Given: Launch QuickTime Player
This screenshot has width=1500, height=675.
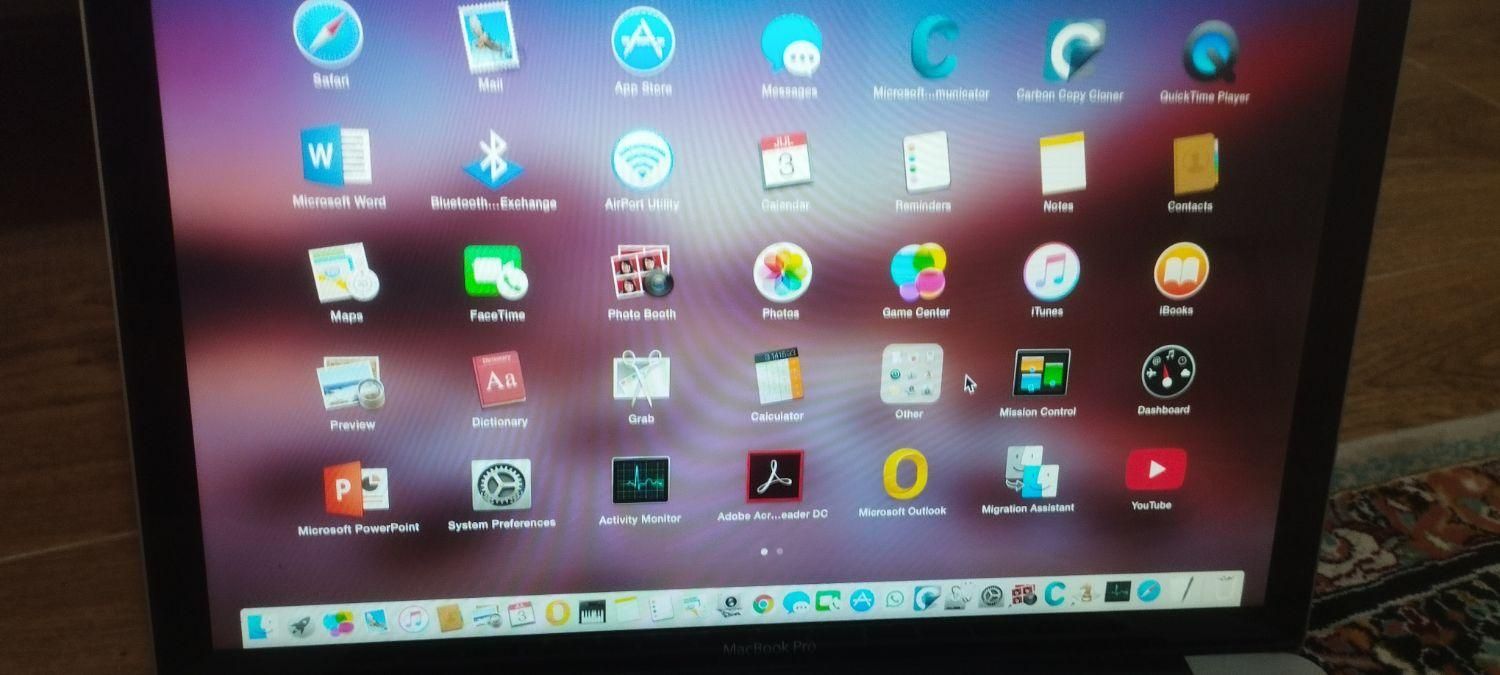Looking at the screenshot, I should pos(1209,53).
